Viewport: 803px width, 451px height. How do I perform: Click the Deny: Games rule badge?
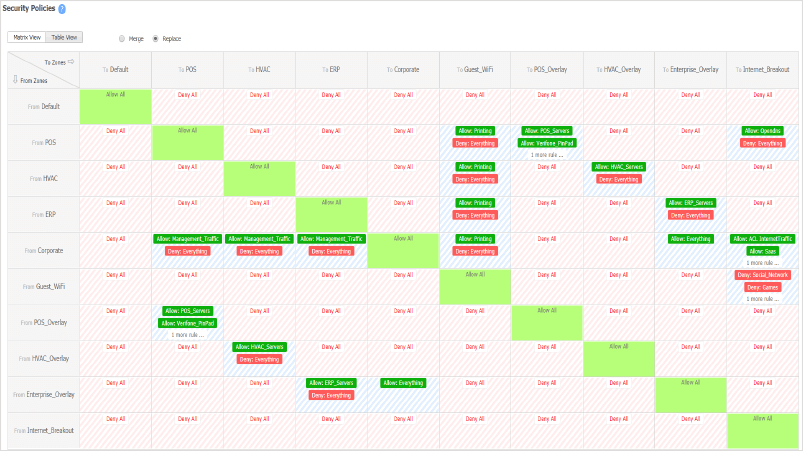762,287
